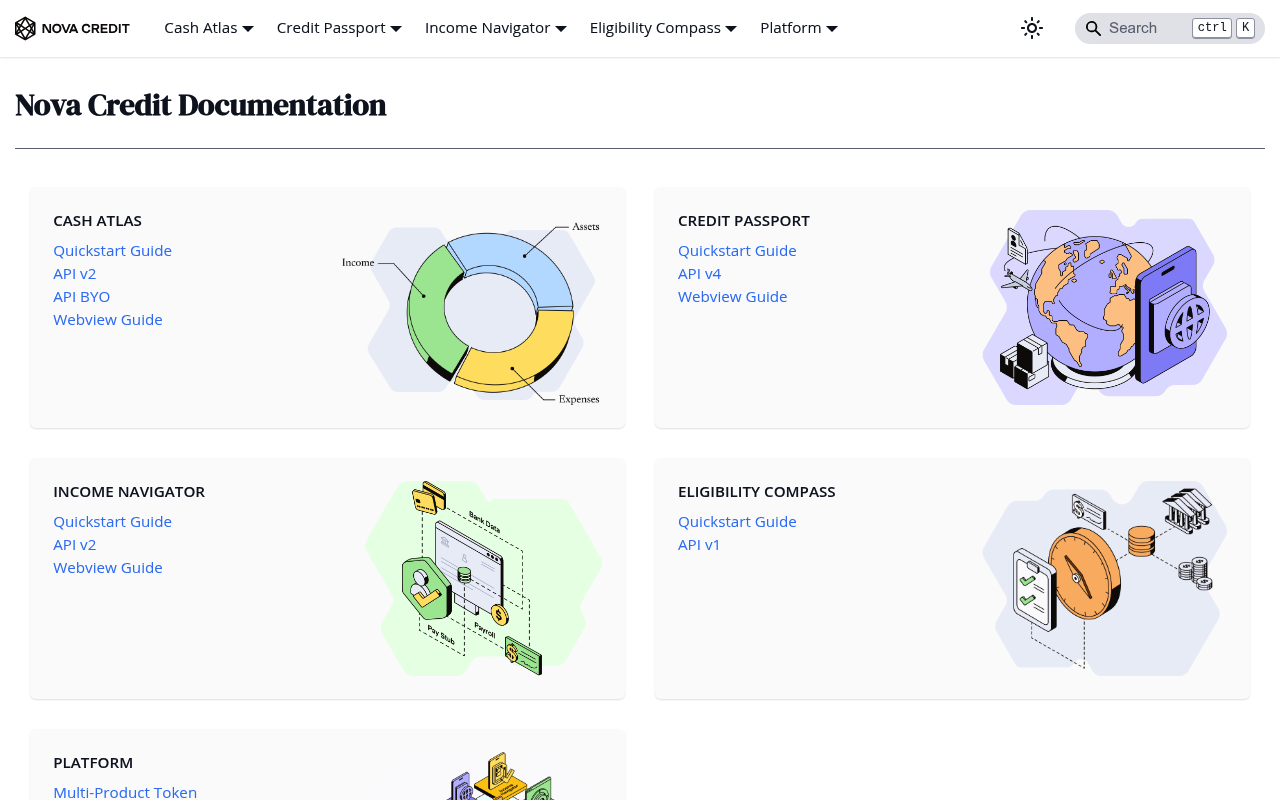Expand the Credit Passport dropdown menu
This screenshot has height=800, width=1280.
coord(339,28)
